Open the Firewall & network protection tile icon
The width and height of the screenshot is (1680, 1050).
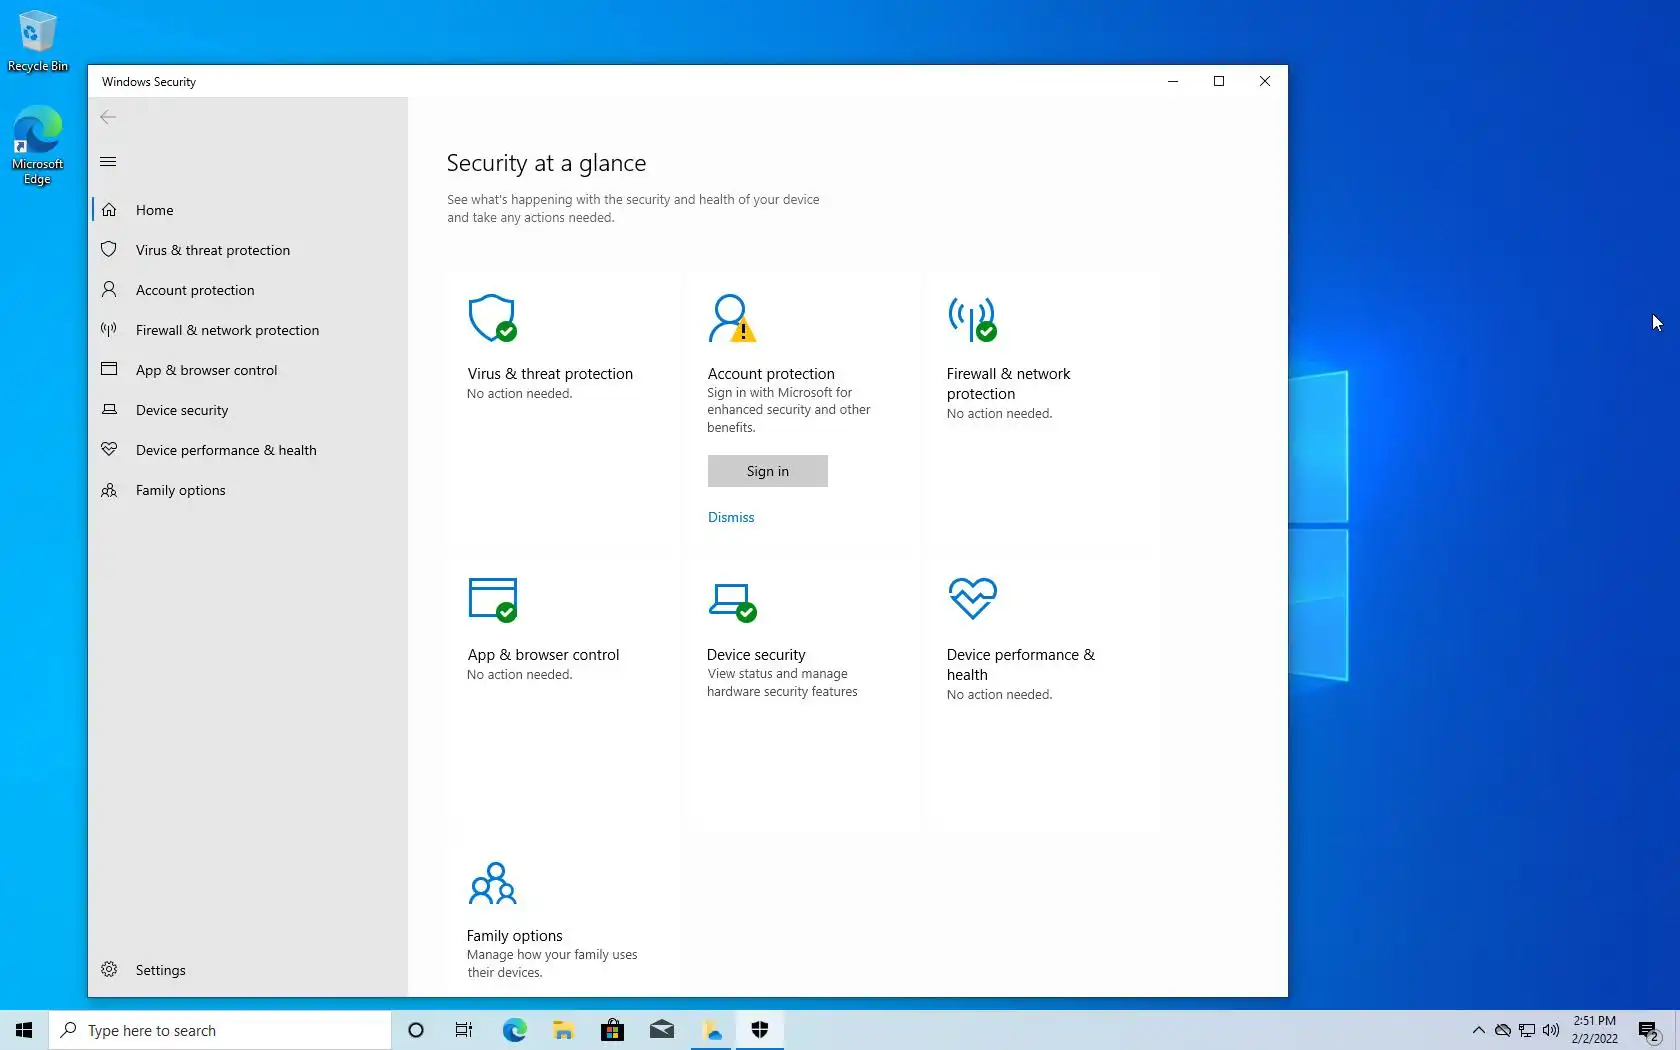click(x=972, y=319)
